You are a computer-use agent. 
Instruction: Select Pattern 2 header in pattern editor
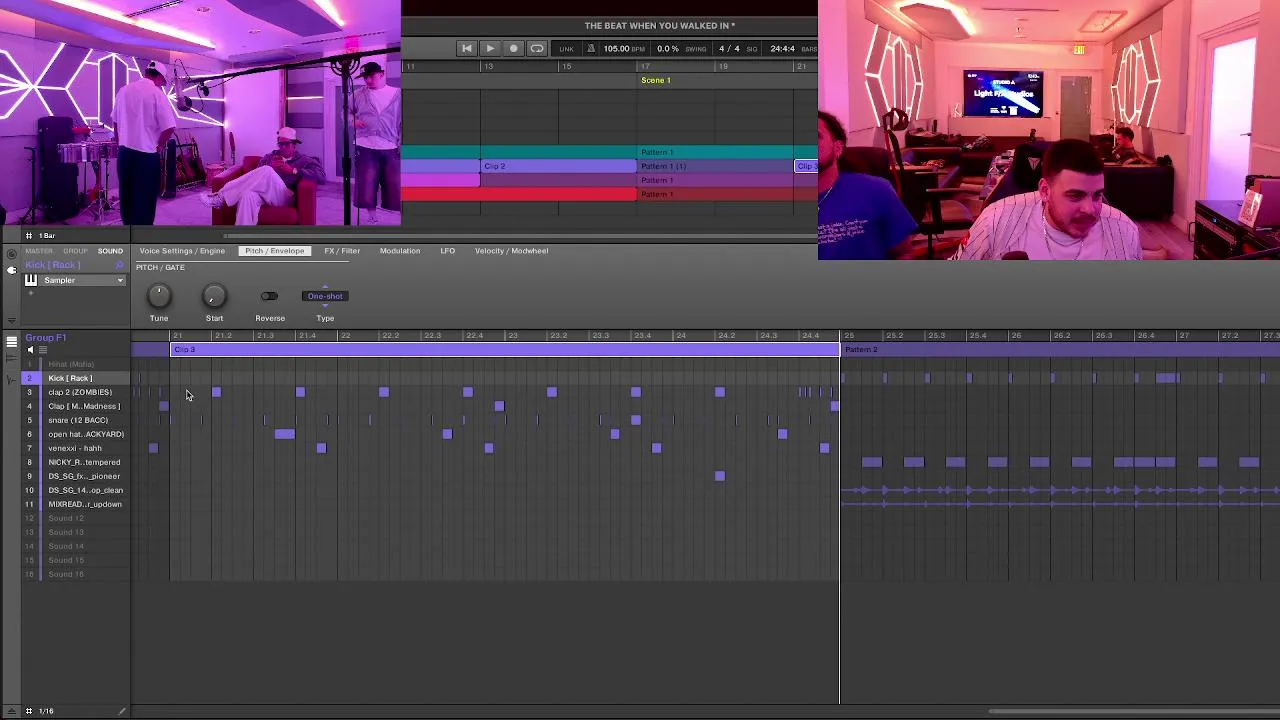(x=1060, y=350)
